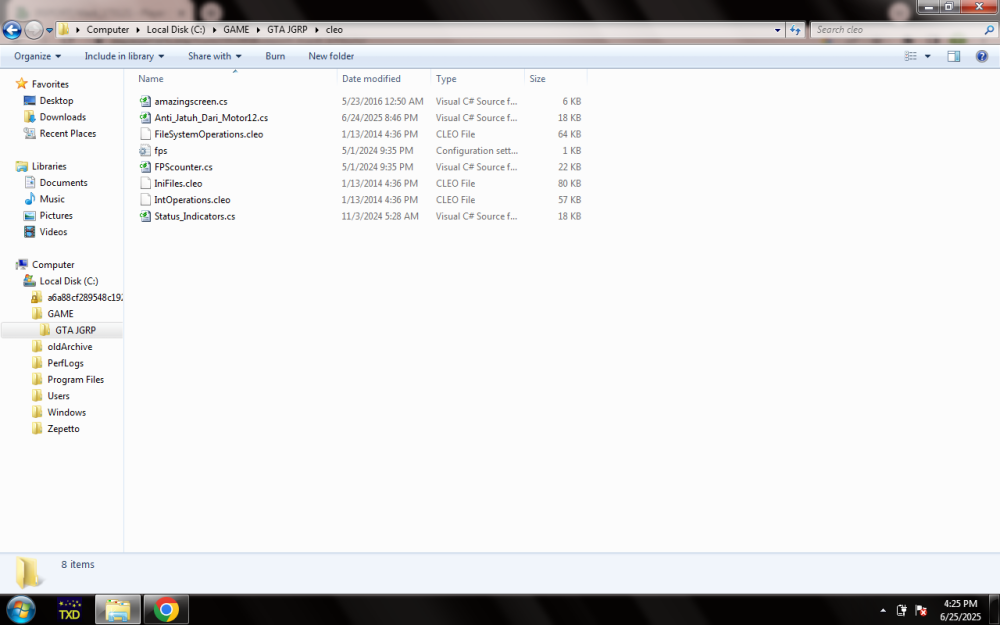Open the view options dropdown arrow
The width and height of the screenshot is (1000, 625).
click(928, 56)
